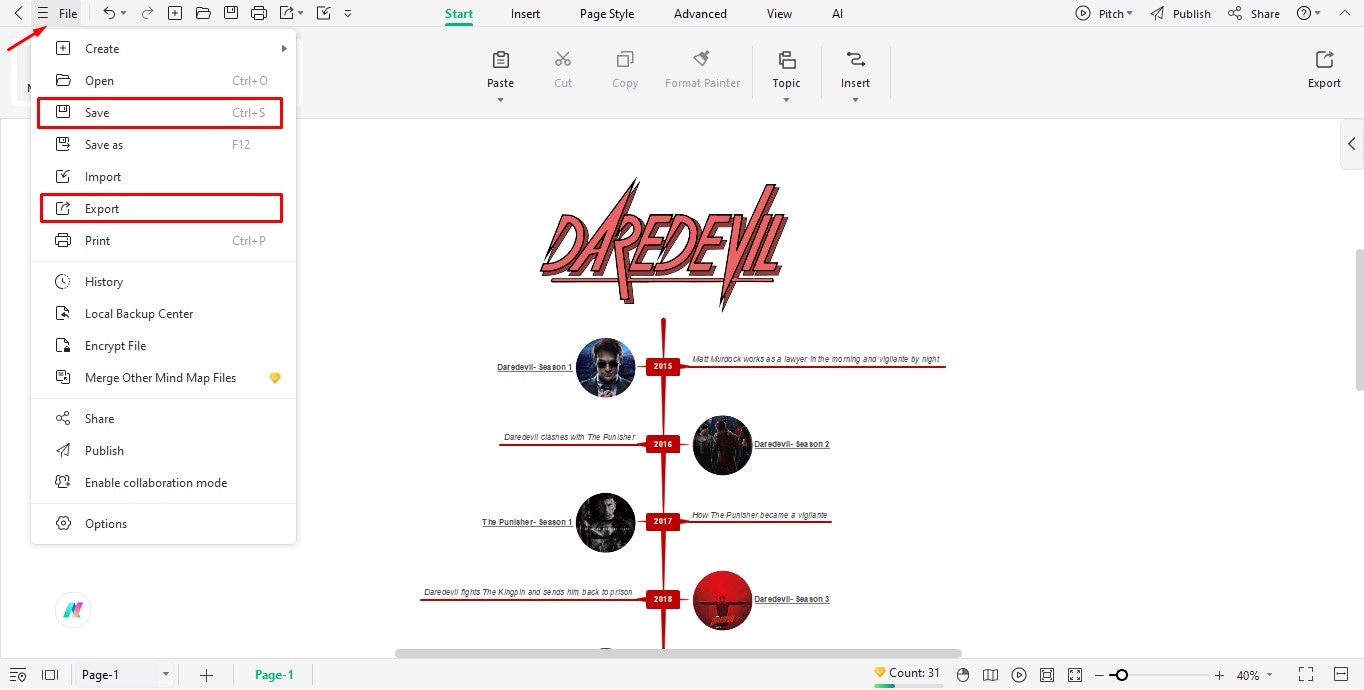
Task: Click the Topic icon in the ribbon
Action: point(786,60)
